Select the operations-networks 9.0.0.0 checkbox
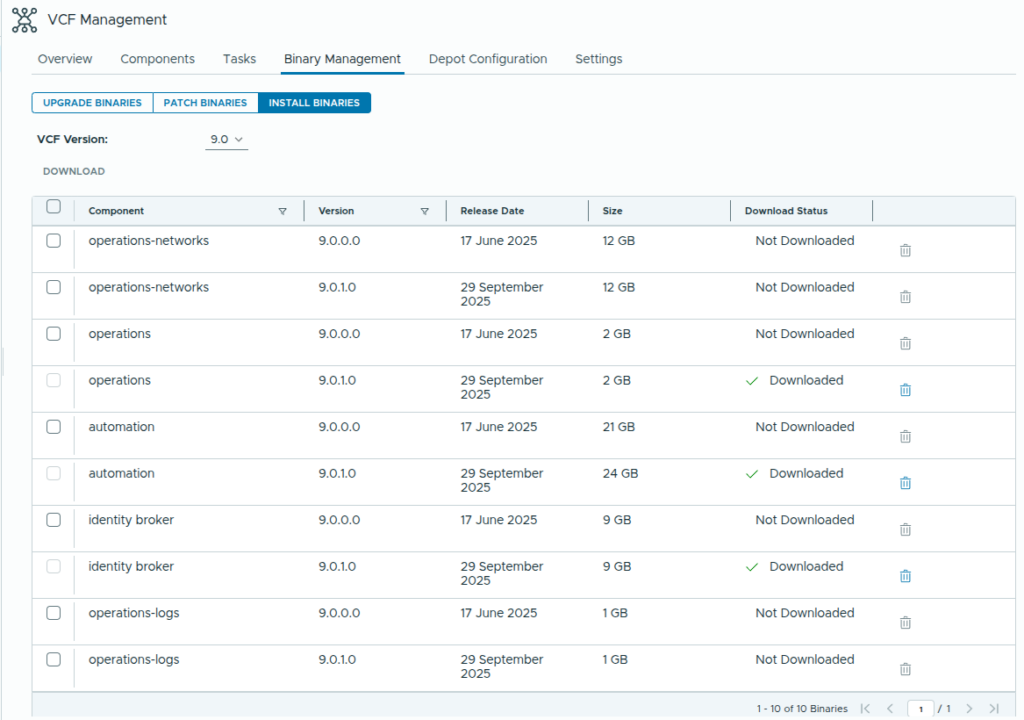The width and height of the screenshot is (1024, 720). [54, 241]
